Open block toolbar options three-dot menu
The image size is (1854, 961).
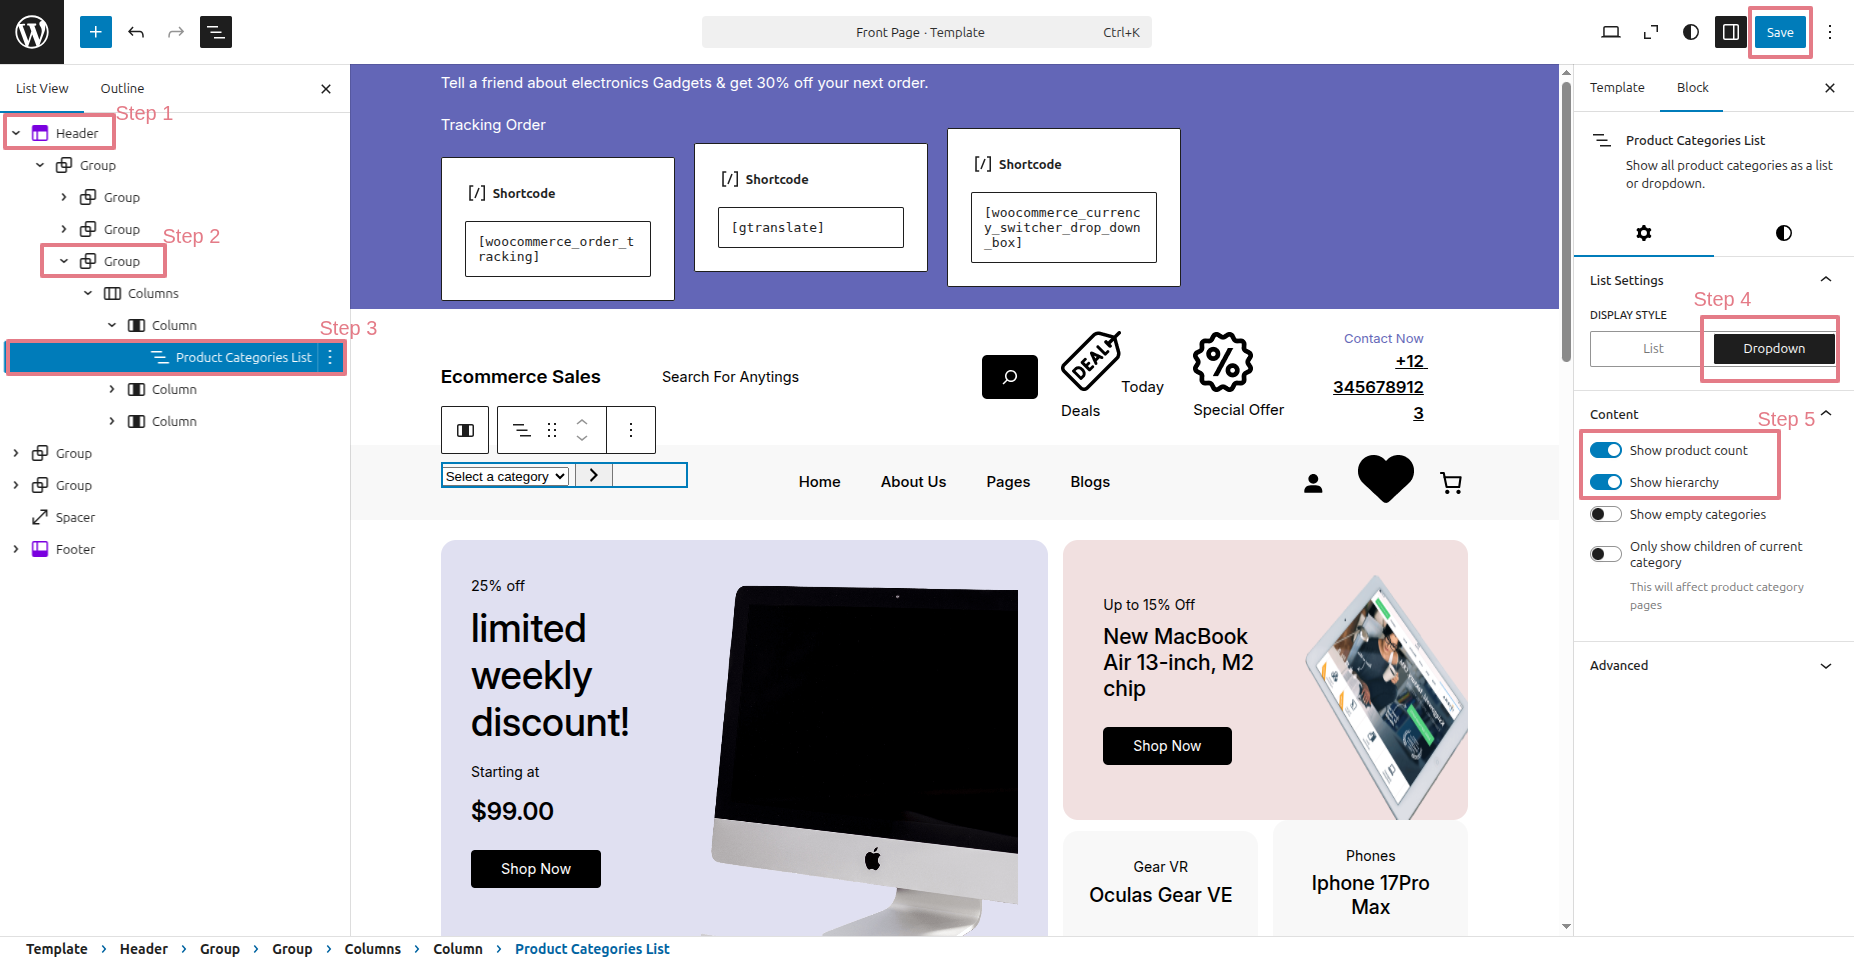(631, 430)
